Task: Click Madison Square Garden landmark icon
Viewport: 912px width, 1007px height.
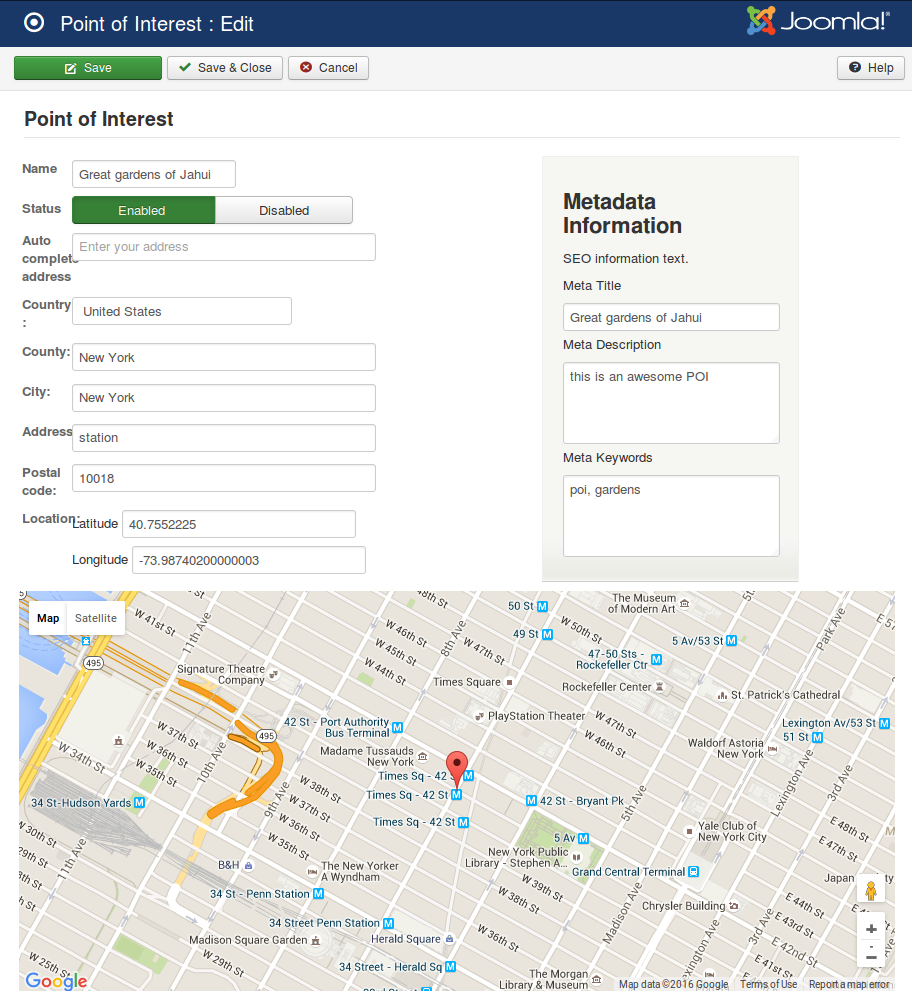Action: (315, 940)
